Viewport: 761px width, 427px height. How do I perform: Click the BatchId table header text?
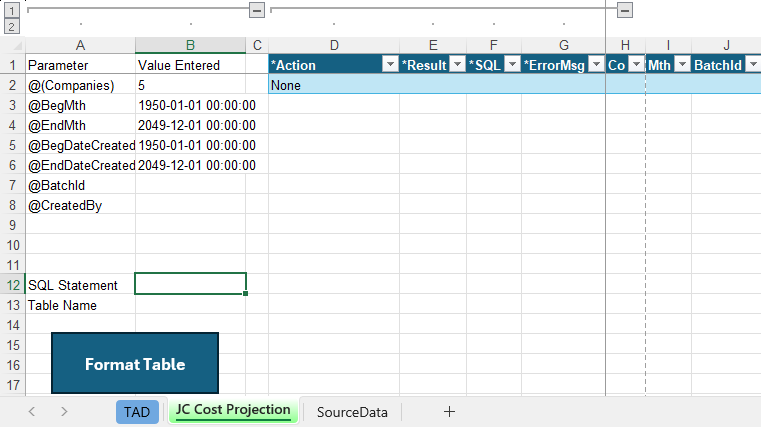pos(718,65)
